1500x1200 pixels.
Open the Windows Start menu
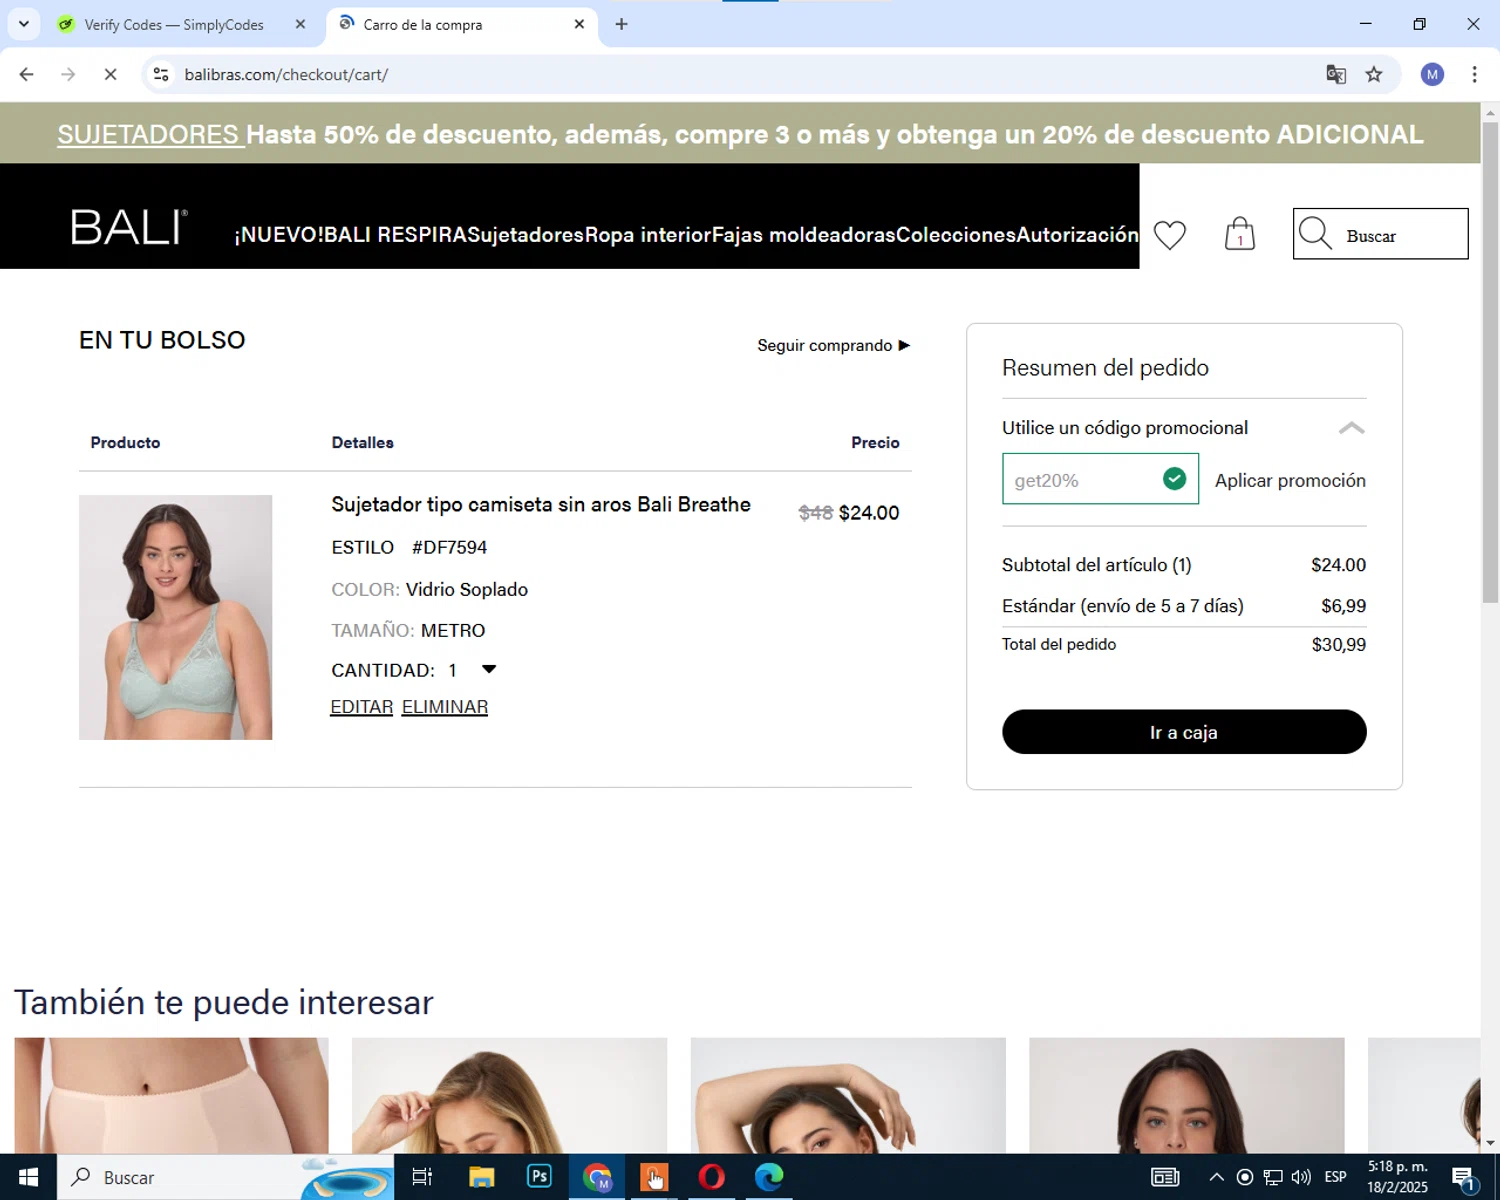tap(28, 1177)
